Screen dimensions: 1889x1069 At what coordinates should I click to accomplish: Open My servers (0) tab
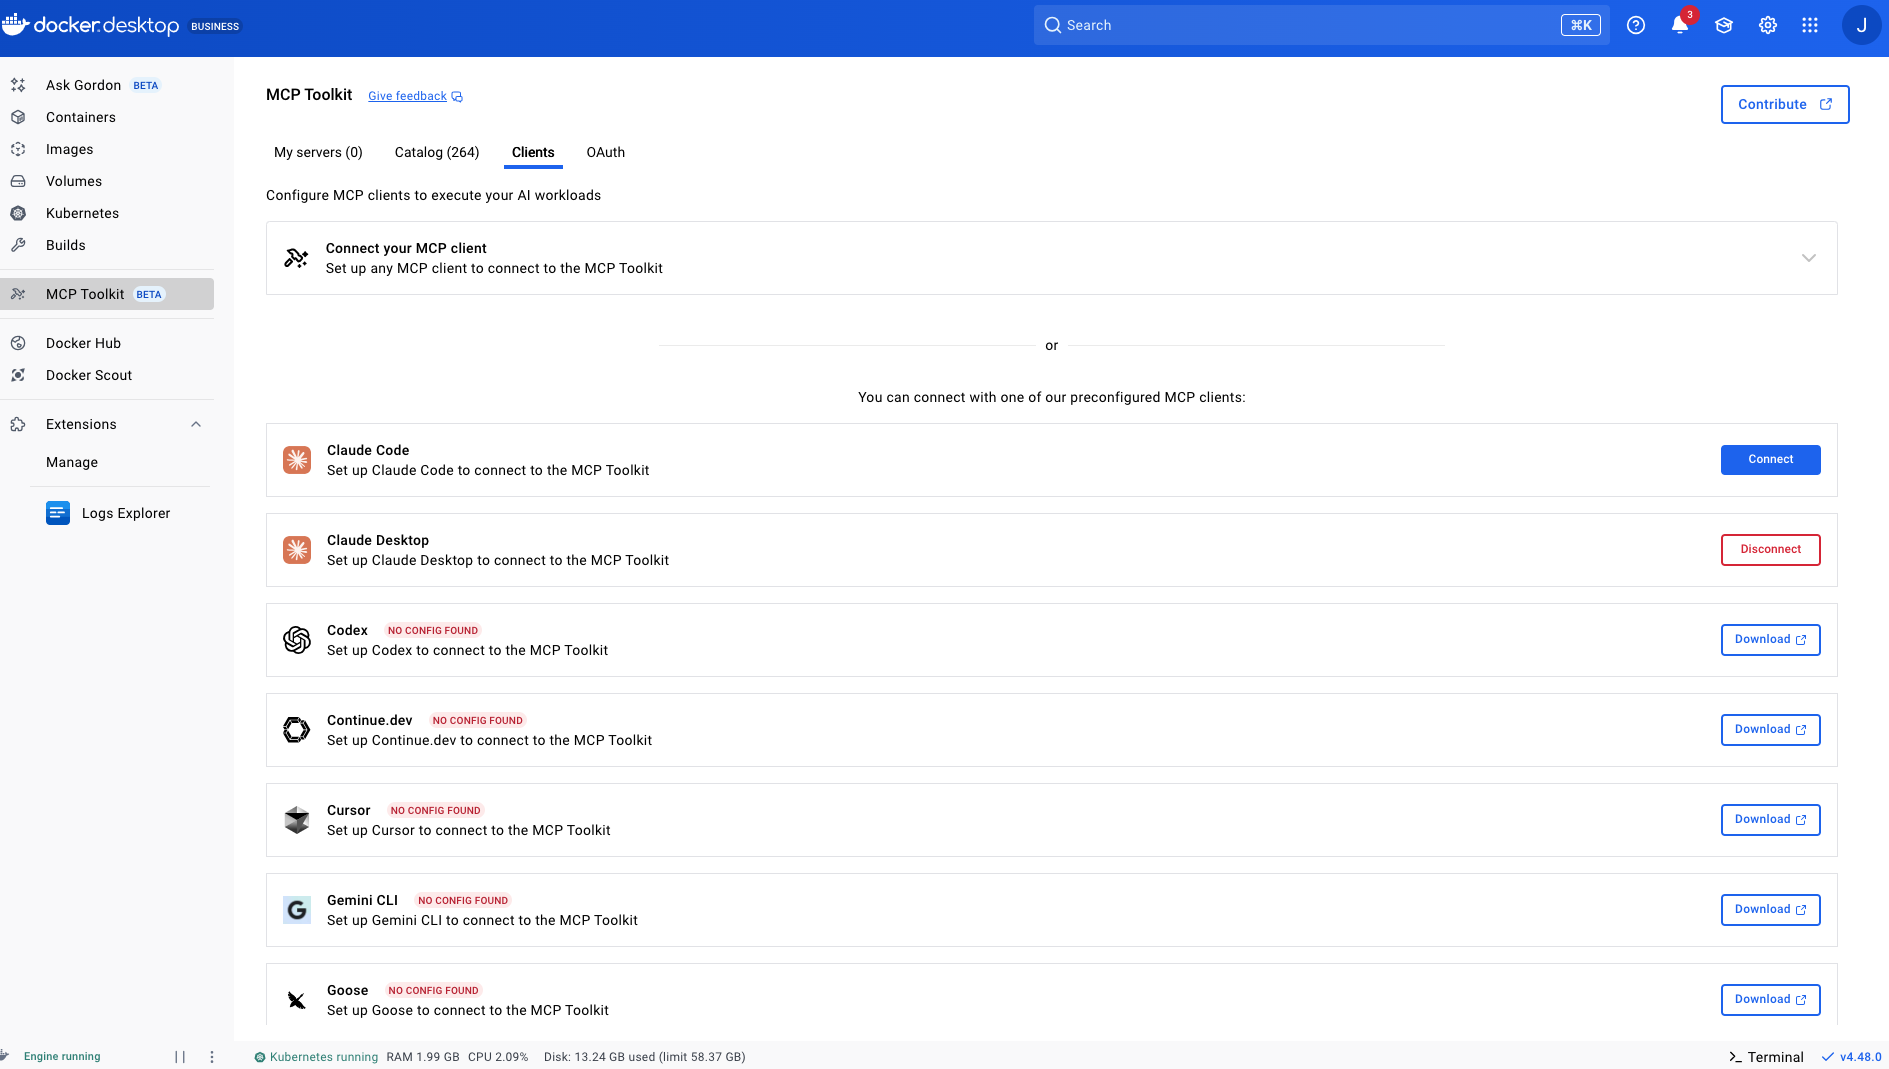click(318, 152)
